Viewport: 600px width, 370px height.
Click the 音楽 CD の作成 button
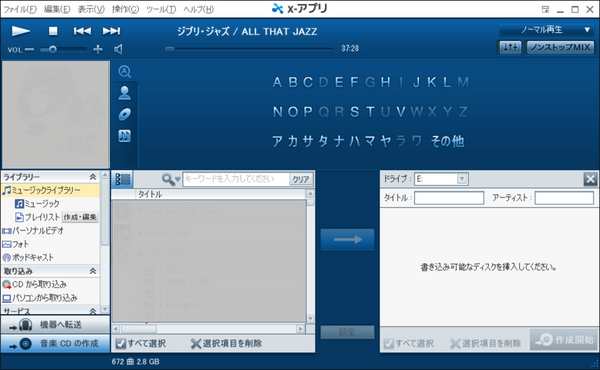pyautogui.click(x=55, y=344)
